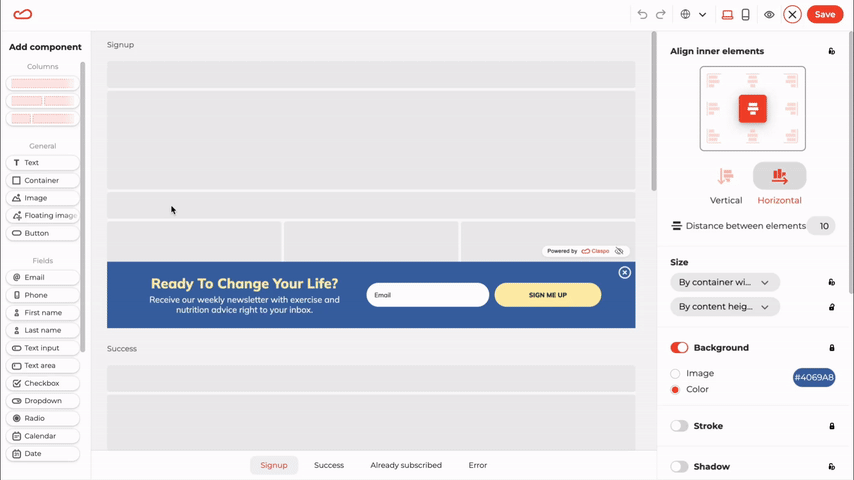
Task: Switch to the Signup tab
Action: pyautogui.click(x=274, y=465)
